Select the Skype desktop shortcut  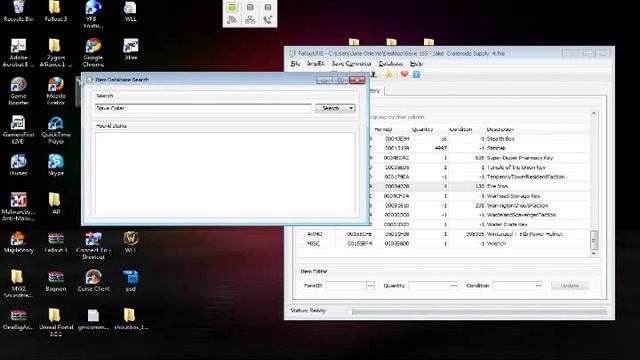[56, 164]
